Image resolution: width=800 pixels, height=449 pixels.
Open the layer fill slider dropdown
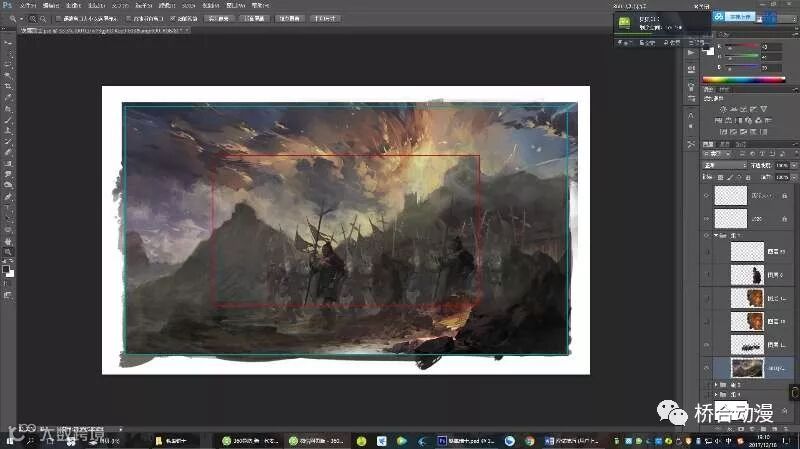[x=794, y=177]
